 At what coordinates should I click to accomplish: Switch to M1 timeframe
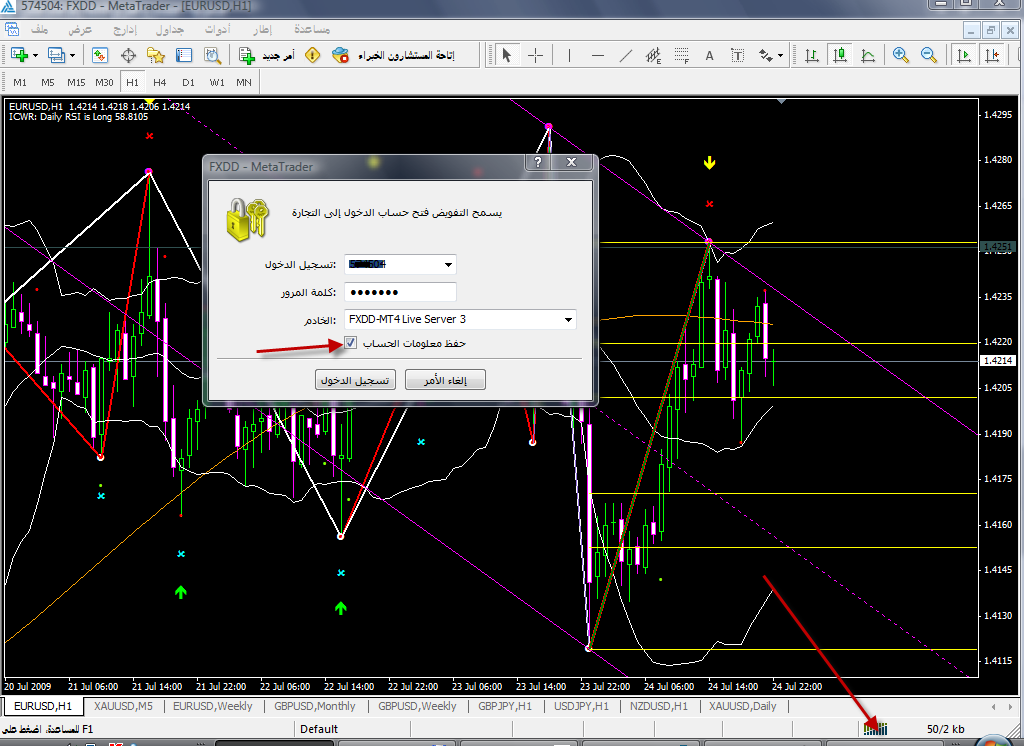click(x=20, y=82)
